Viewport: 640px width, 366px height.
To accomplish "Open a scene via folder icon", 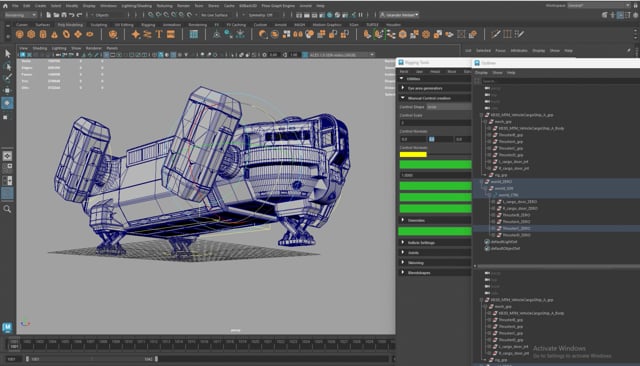I will [x=56, y=15].
